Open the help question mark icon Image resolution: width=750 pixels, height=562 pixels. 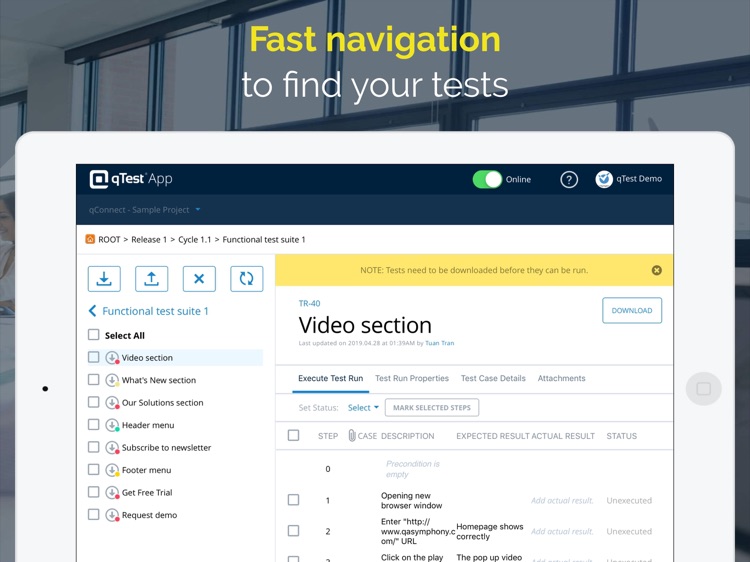tap(569, 179)
